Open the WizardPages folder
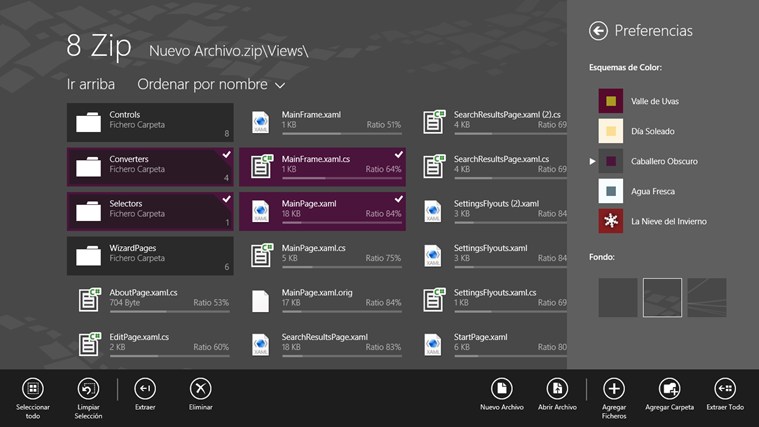The image size is (759, 427). point(150,254)
